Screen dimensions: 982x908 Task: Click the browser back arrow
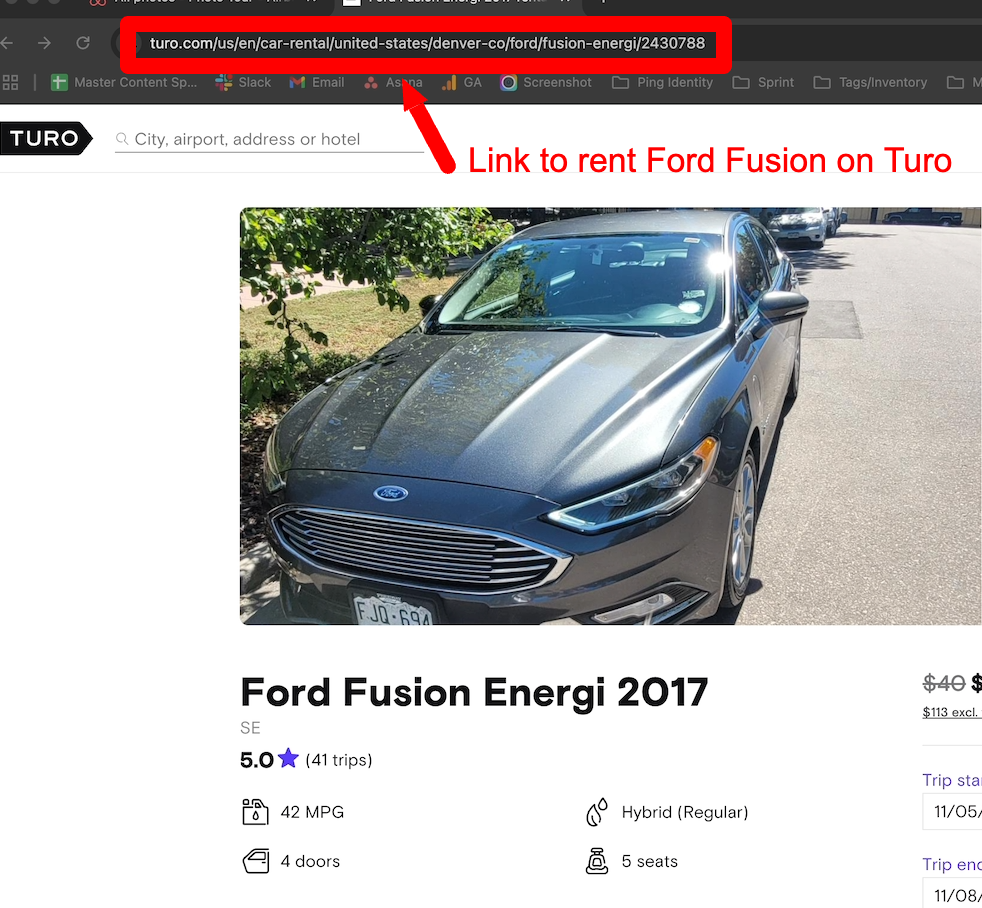click(x=7, y=43)
